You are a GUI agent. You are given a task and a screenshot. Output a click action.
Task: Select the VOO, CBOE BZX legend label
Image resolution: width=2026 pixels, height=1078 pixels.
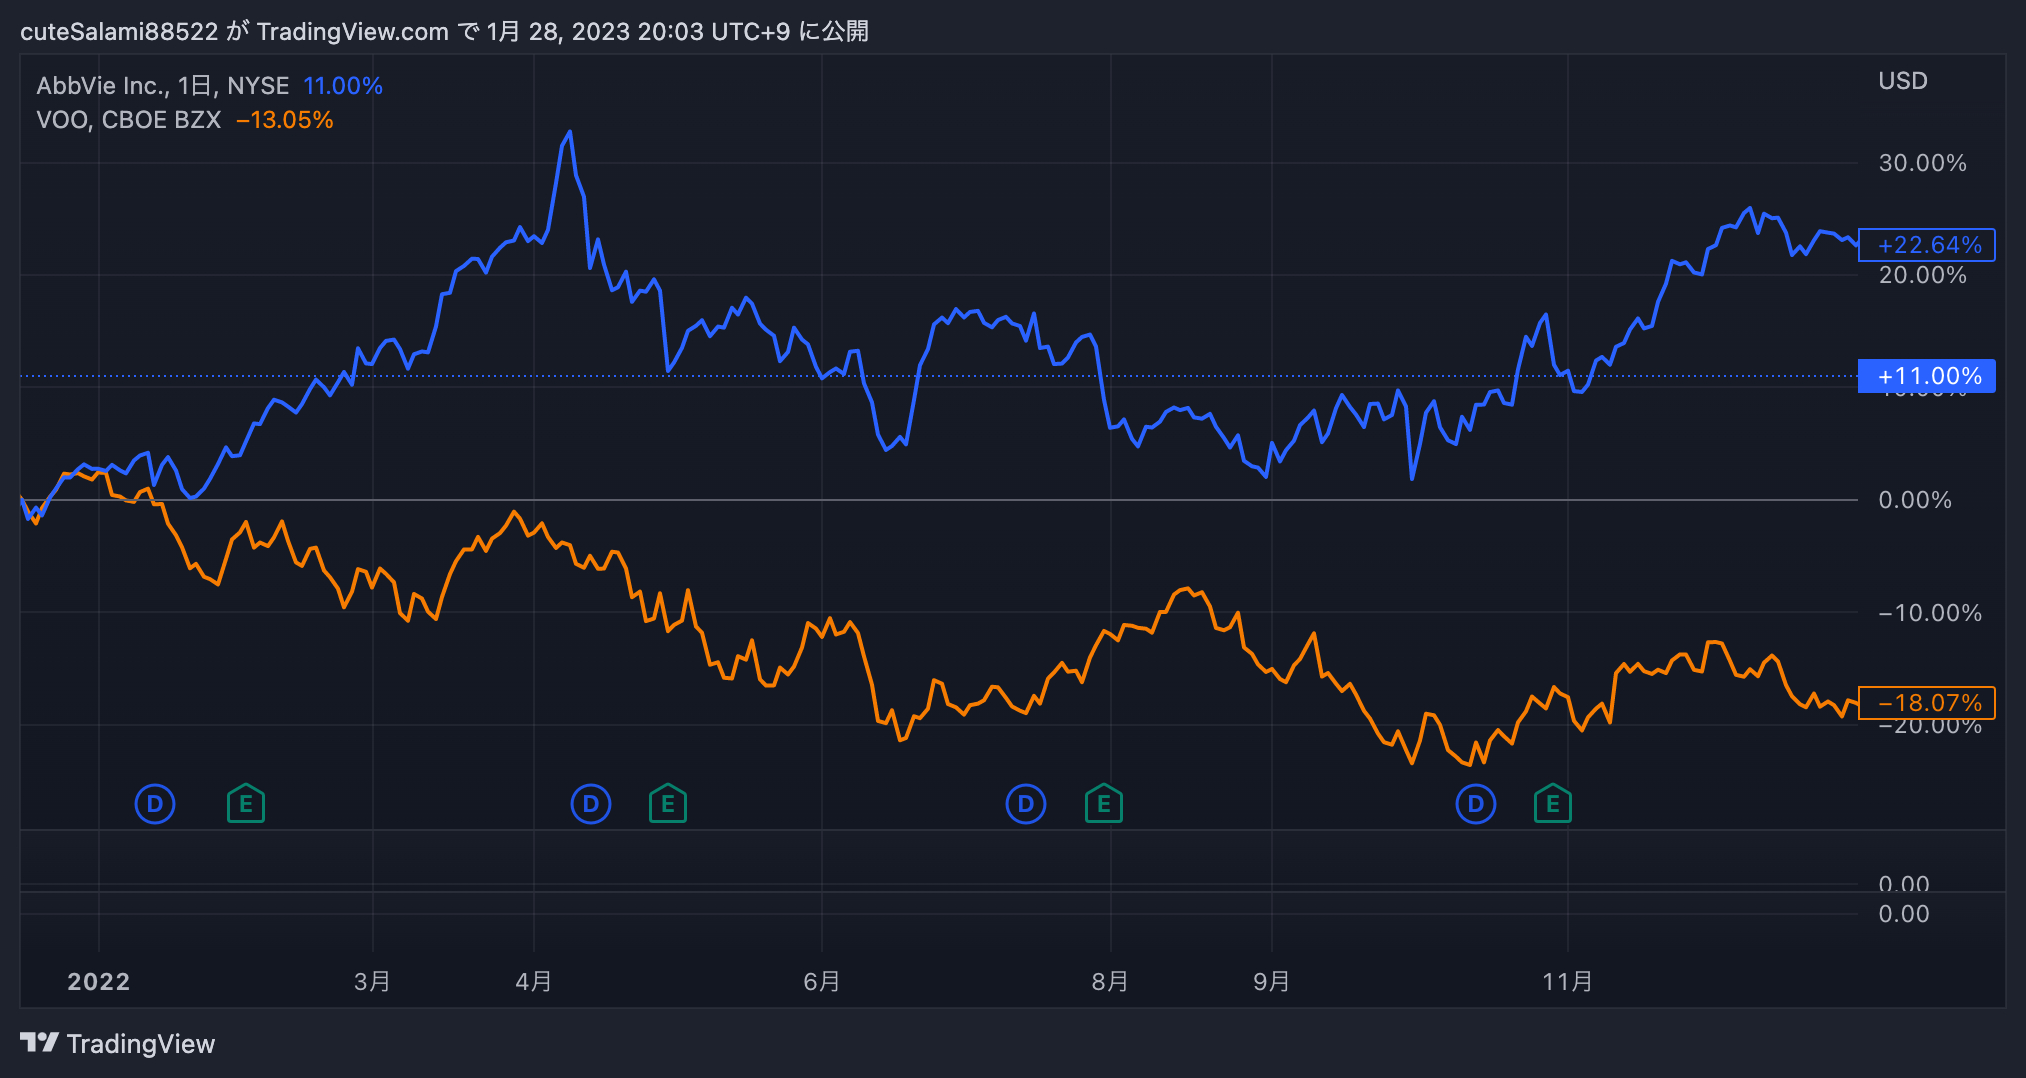pyautogui.click(x=128, y=120)
